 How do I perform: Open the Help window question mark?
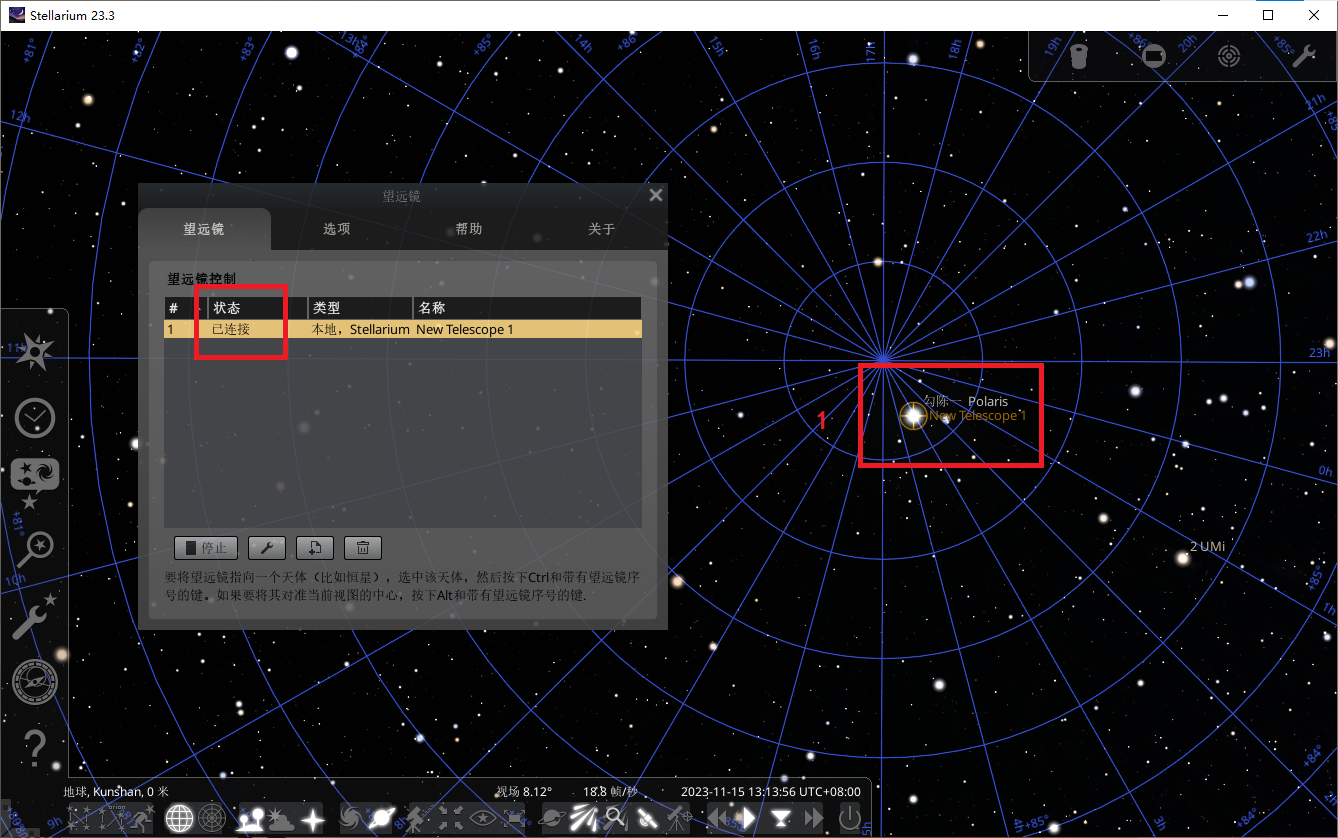(x=35, y=746)
